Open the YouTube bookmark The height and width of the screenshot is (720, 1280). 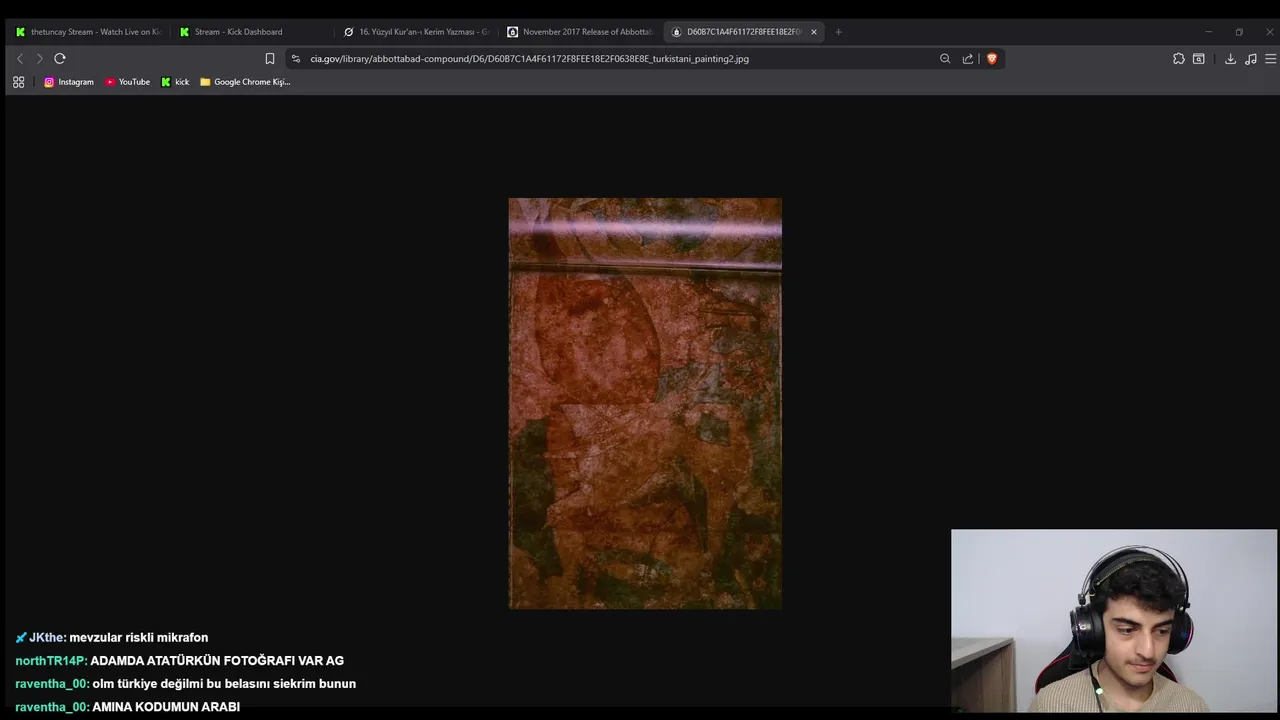pyautogui.click(x=128, y=82)
